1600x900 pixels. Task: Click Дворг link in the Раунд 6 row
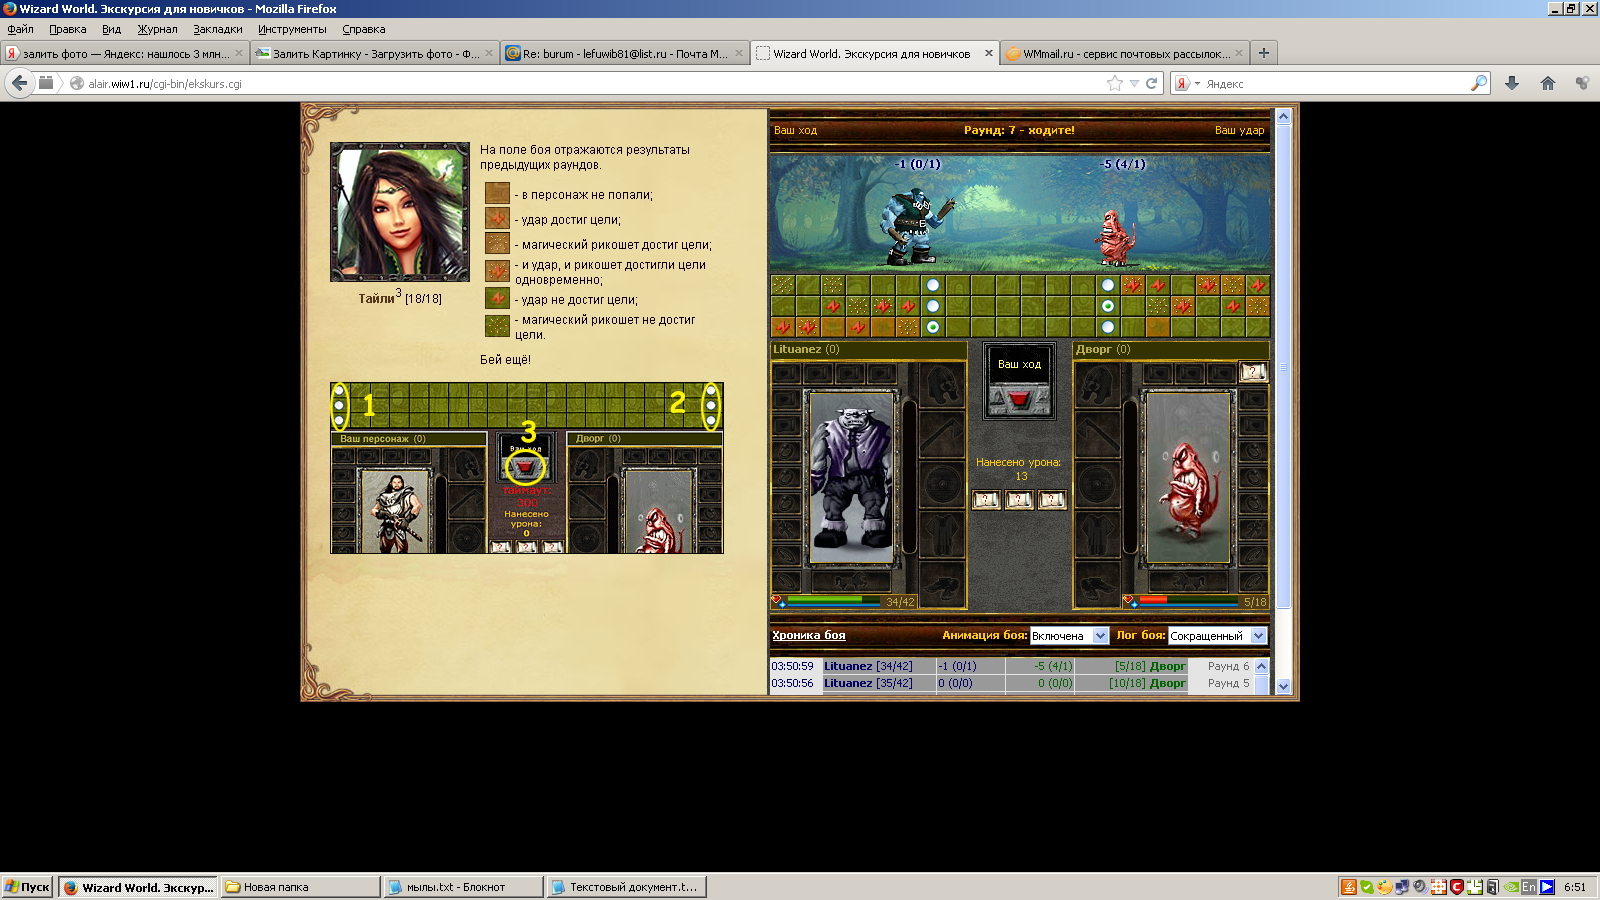(1167, 666)
